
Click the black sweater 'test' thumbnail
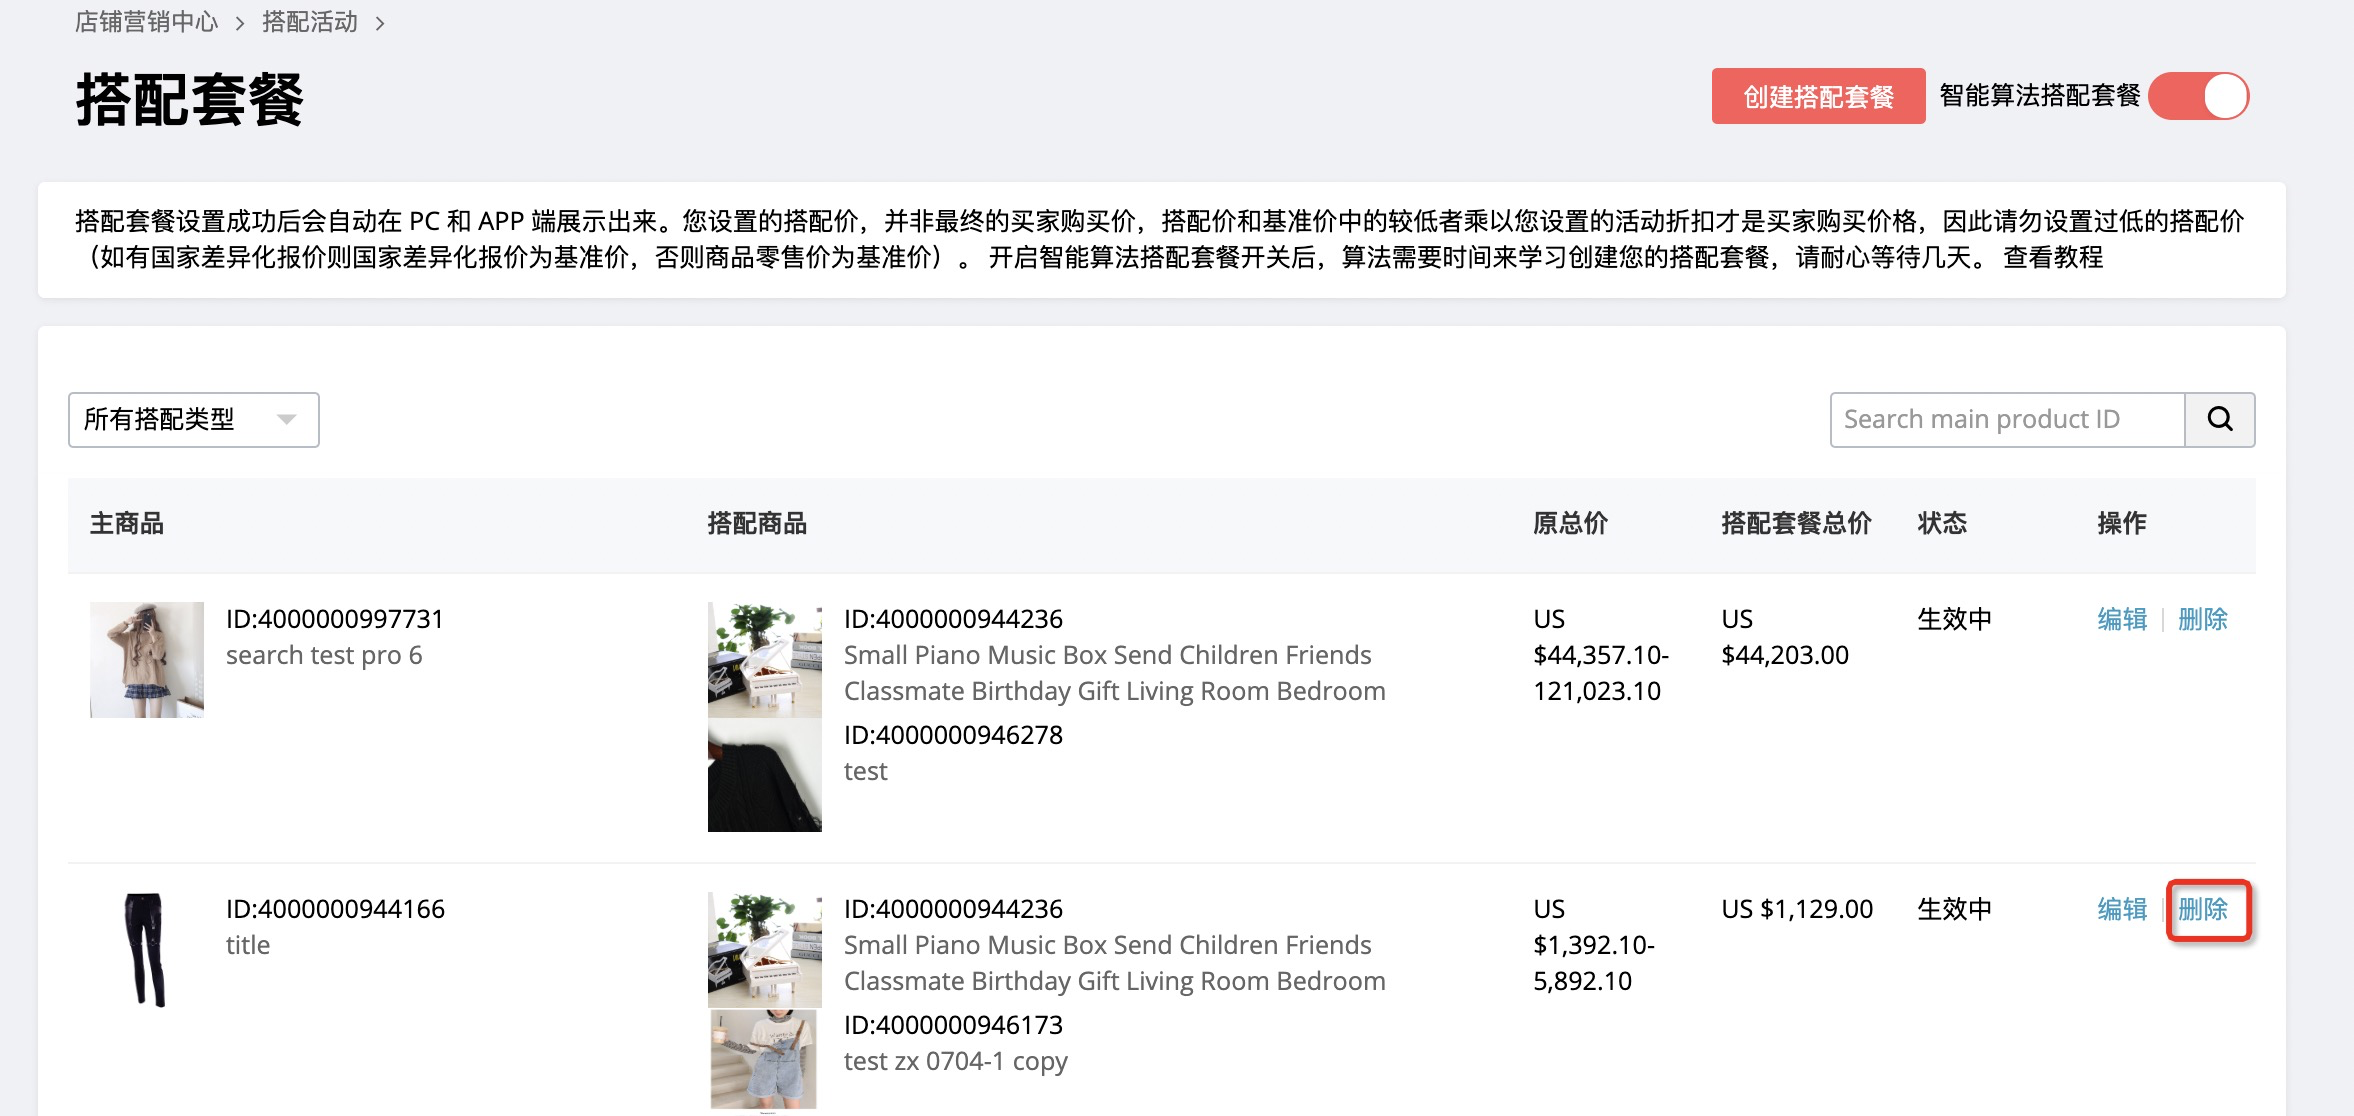pos(765,774)
